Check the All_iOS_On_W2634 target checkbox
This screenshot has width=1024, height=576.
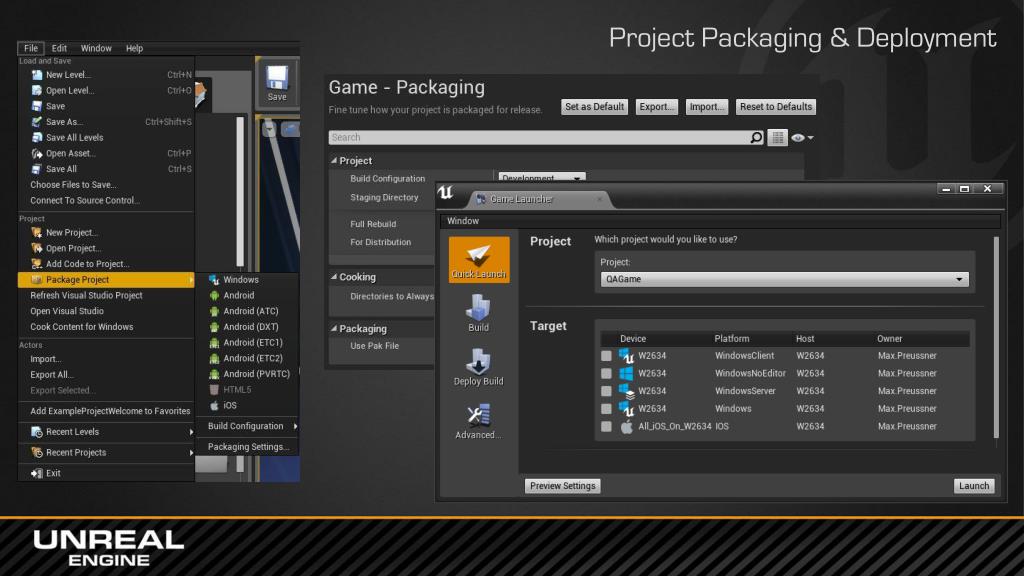pyautogui.click(x=606, y=426)
